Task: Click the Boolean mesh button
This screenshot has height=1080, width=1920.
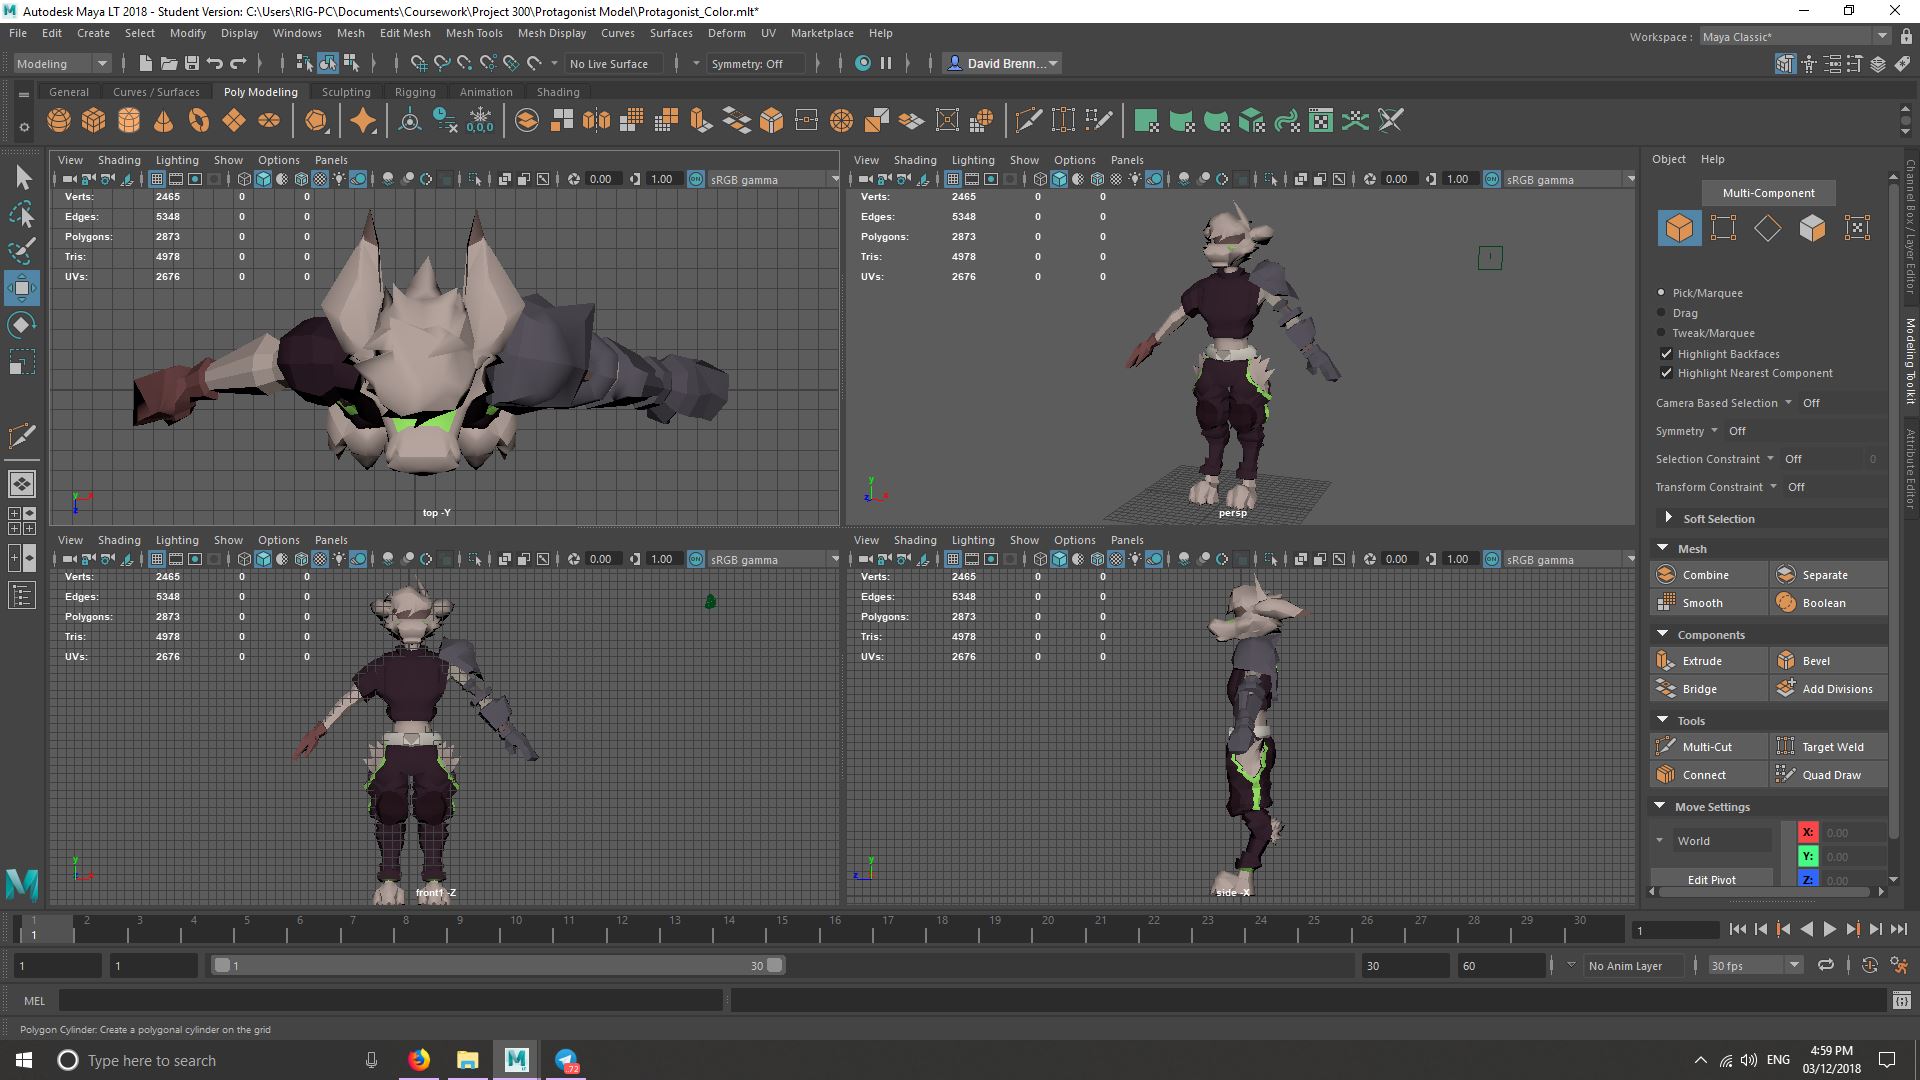Action: 1829,603
